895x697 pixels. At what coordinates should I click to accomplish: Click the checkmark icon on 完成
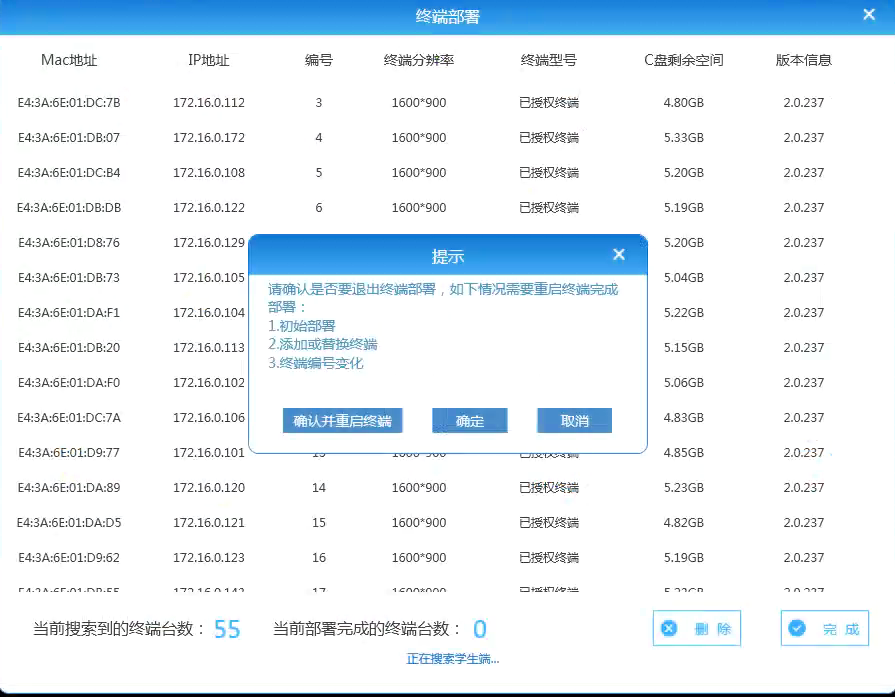(797, 629)
